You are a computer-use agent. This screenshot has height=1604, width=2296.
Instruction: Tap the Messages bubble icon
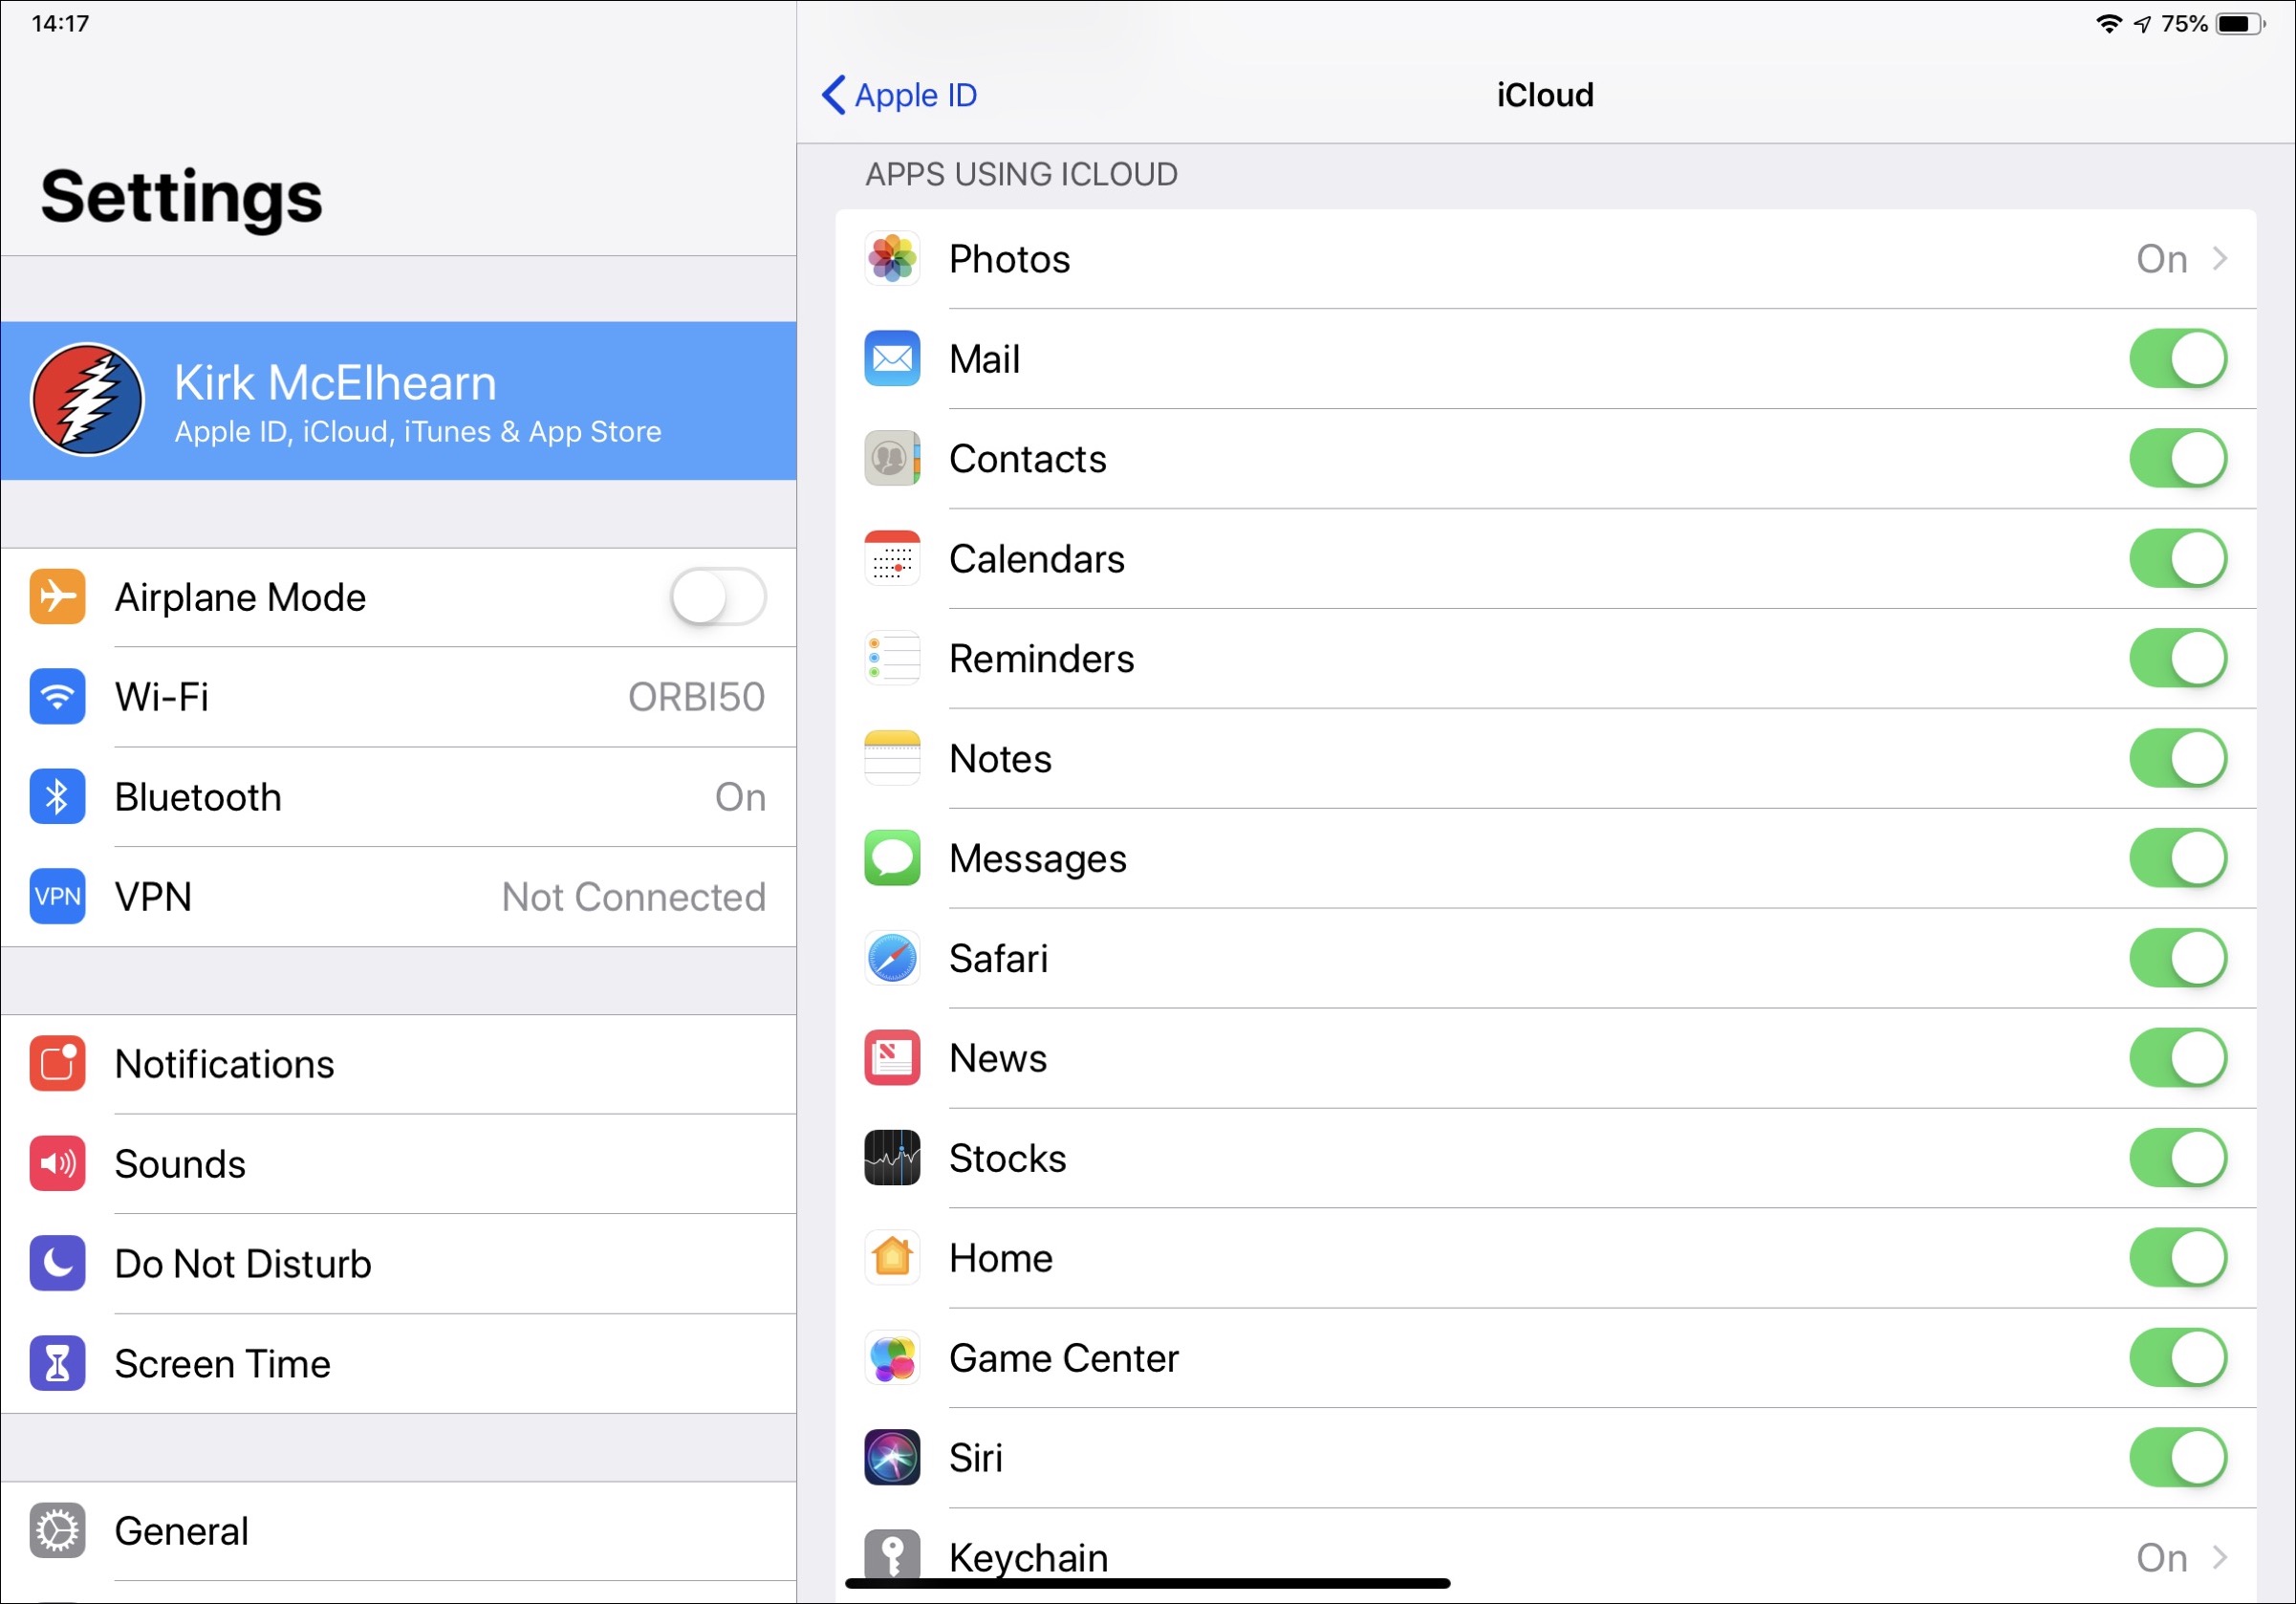coord(892,858)
